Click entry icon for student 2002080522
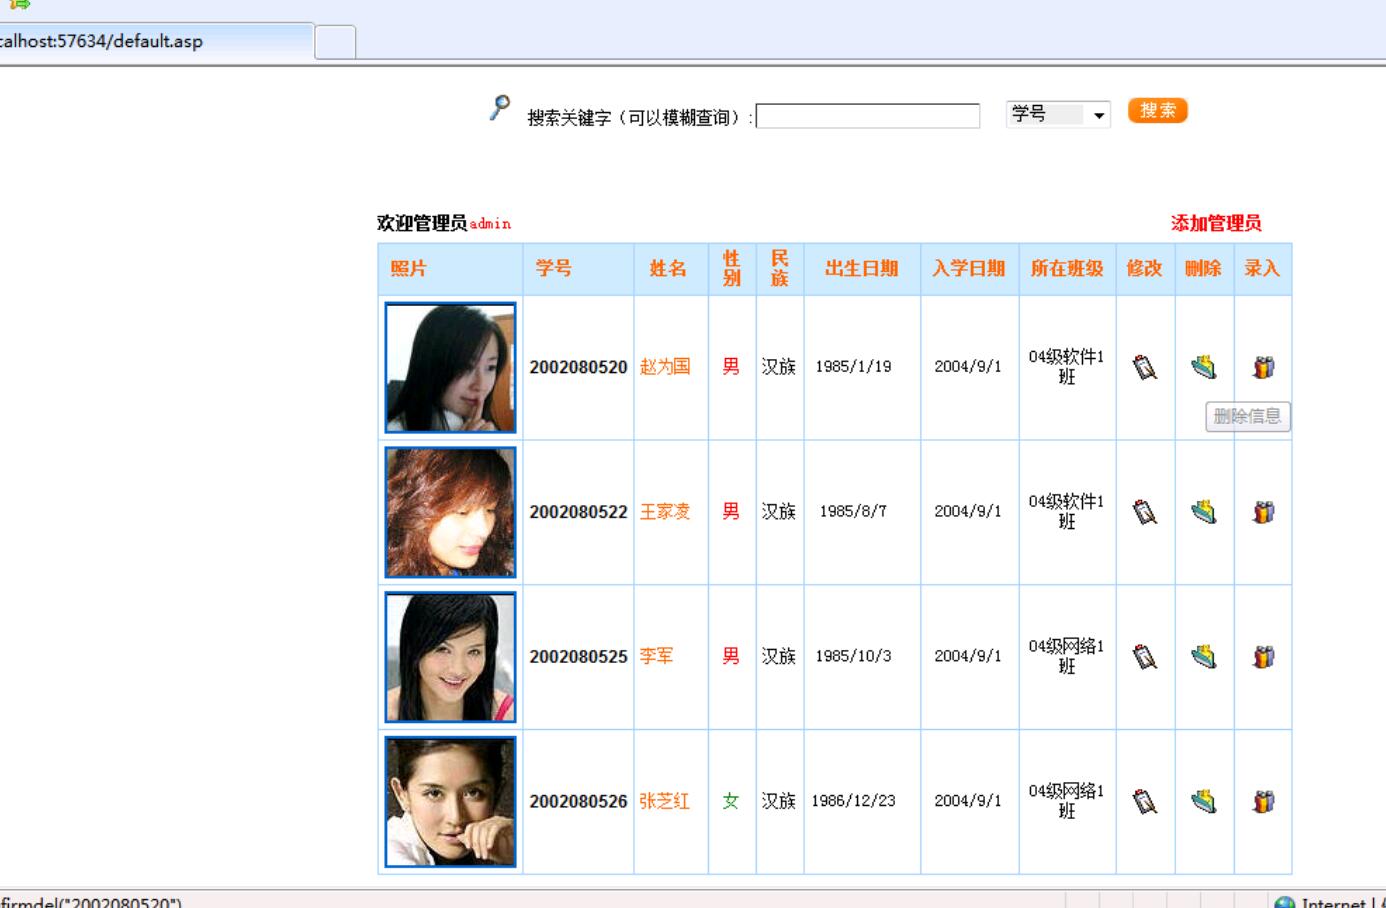1386x908 pixels. pos(1263,513)
